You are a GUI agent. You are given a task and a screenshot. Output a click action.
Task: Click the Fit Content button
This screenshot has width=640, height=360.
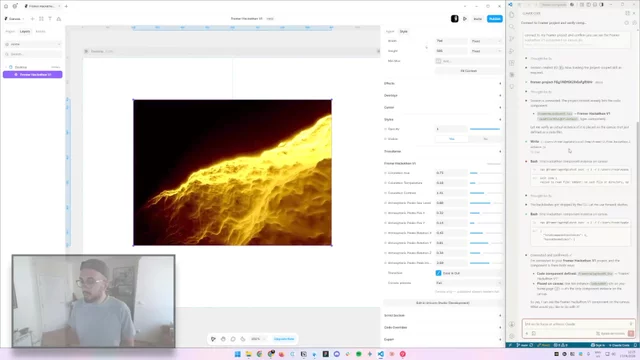tap(469, 71)
